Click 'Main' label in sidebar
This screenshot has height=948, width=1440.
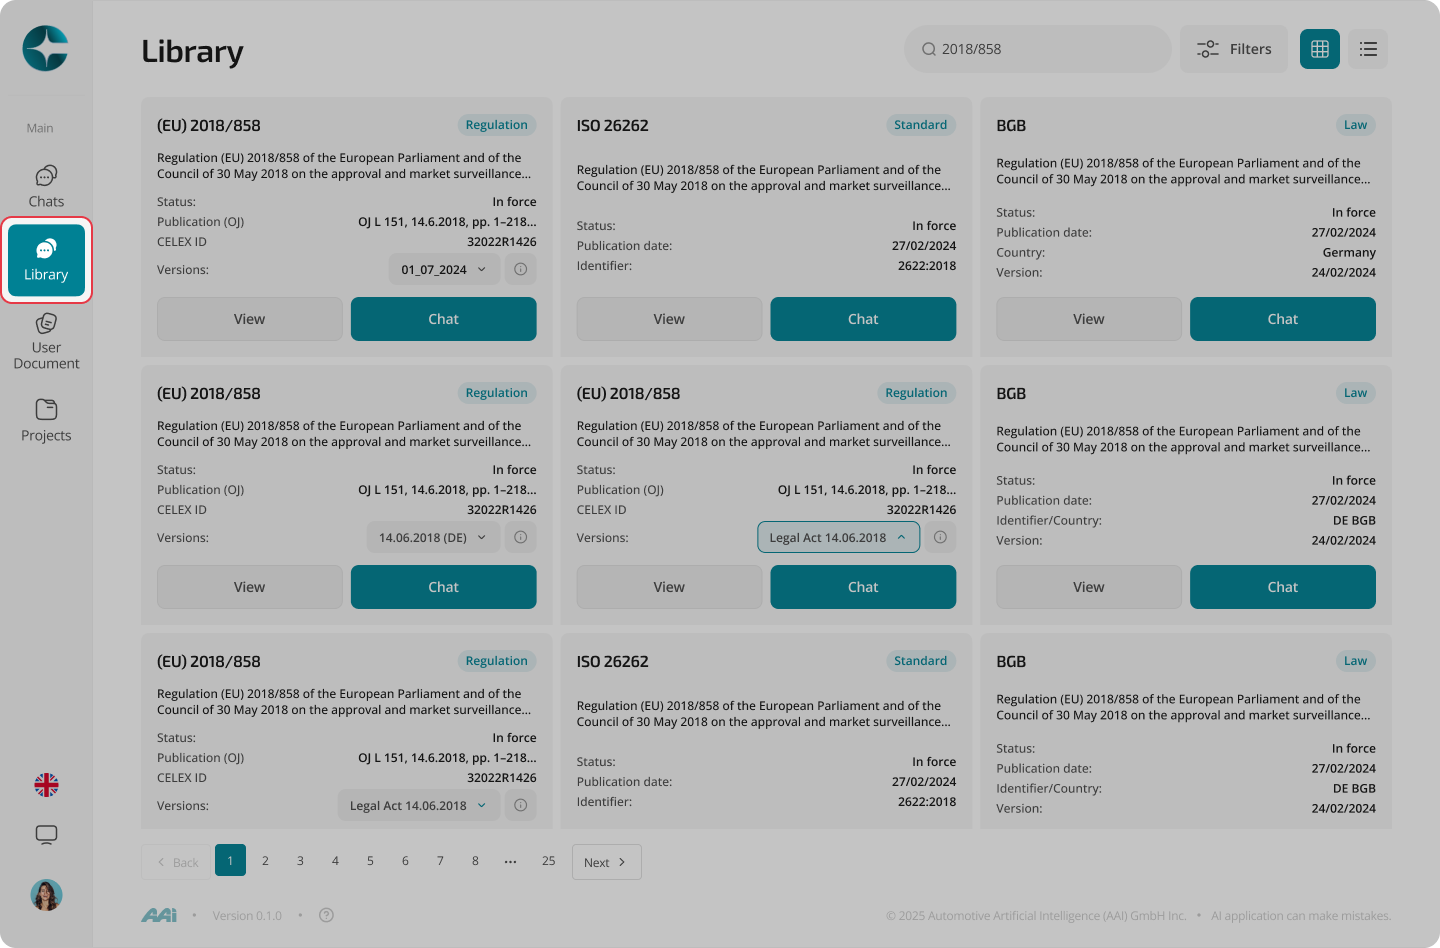(x=40, y=128)
